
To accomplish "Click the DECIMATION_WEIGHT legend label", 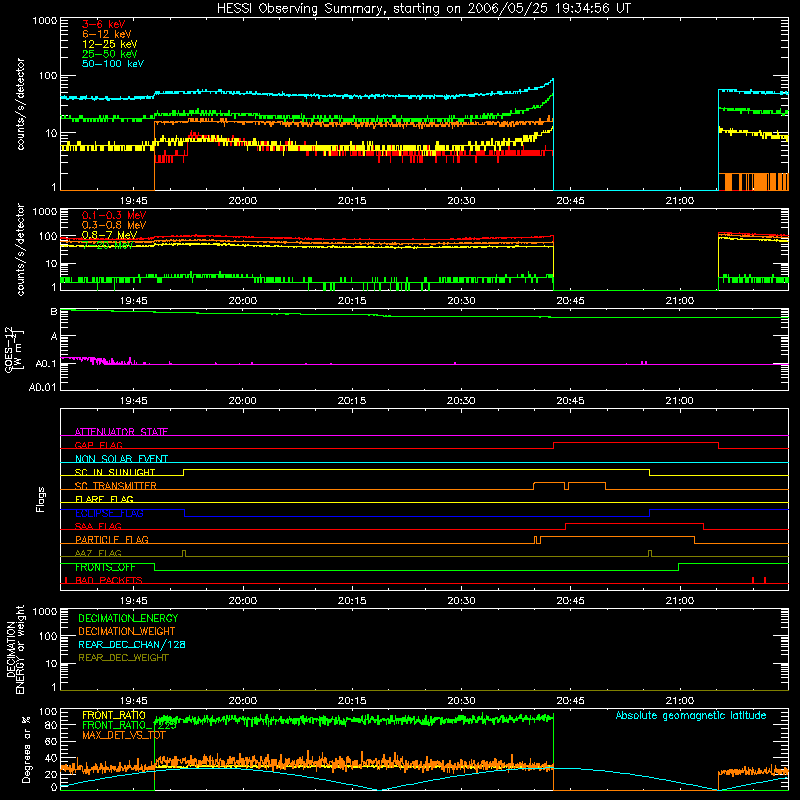I will click(127, 631).
